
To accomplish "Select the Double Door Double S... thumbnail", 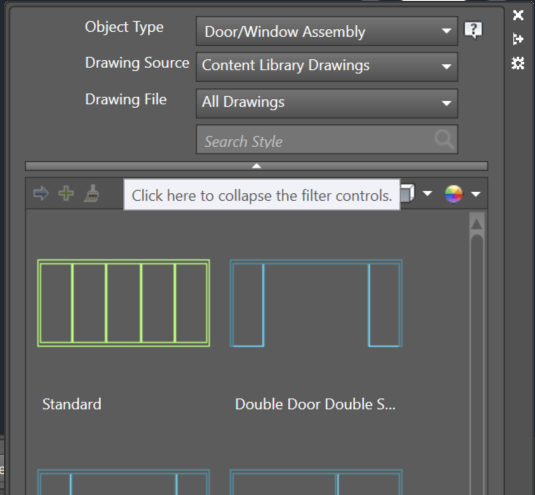I will [316, 303].
